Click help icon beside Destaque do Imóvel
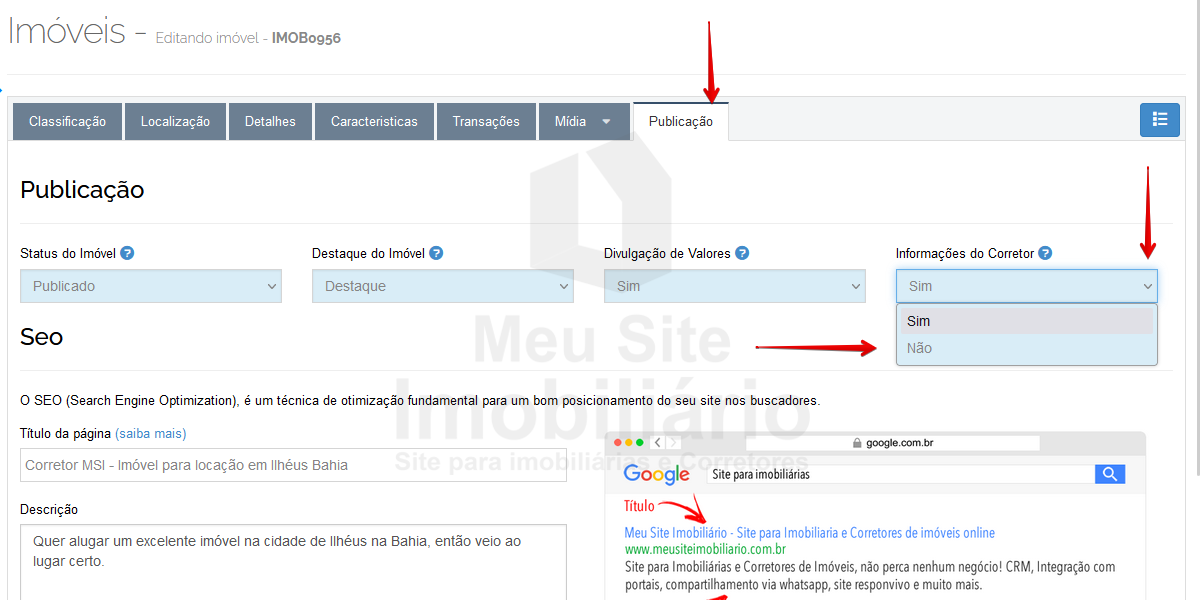 click(436, 254)
